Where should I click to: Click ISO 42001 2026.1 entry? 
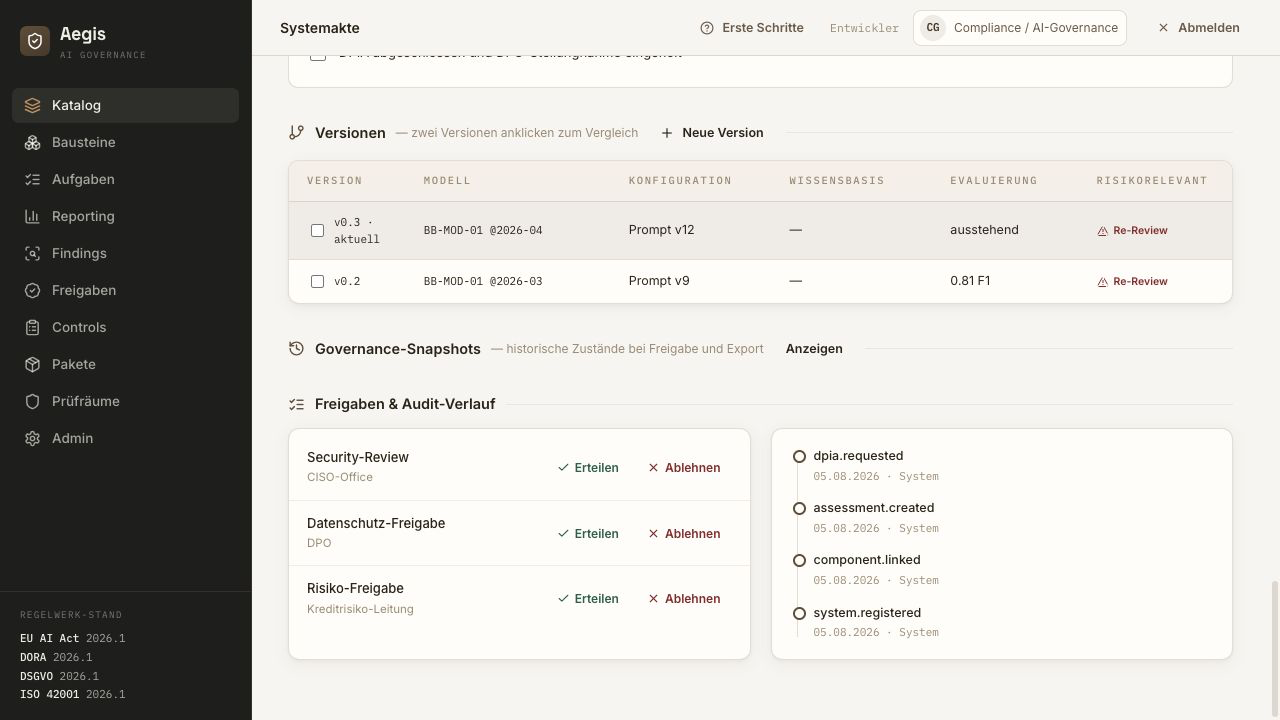coord(72,694)
